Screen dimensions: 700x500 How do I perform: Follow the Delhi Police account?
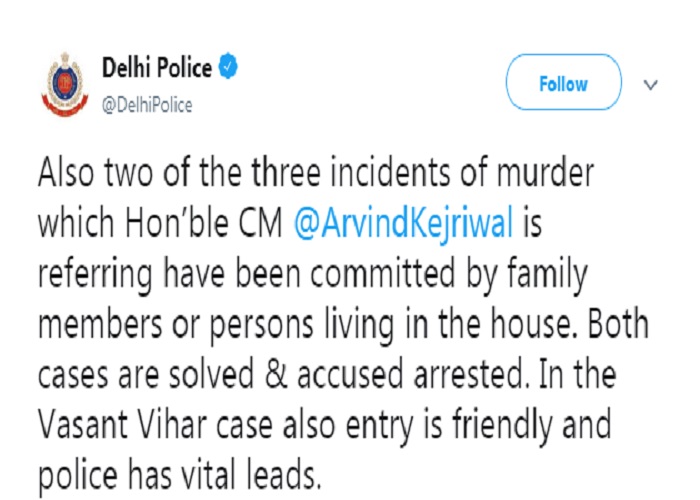pos(563,83)
